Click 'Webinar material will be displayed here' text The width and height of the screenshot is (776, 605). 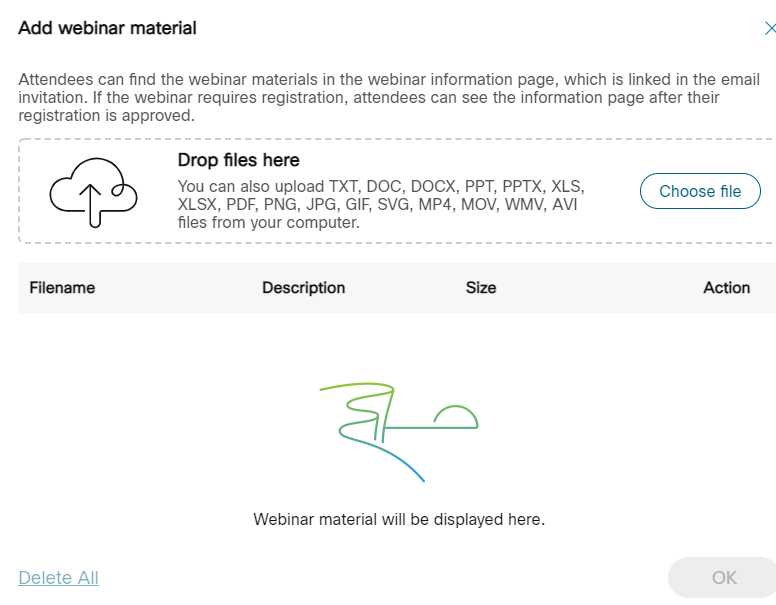398,520
